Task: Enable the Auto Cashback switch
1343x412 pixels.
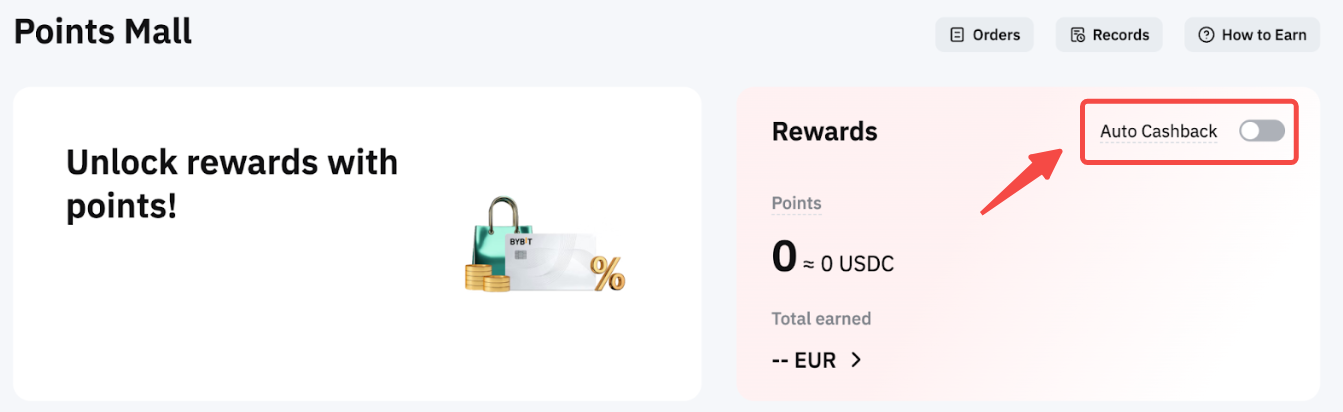Action: point(1261,131)
